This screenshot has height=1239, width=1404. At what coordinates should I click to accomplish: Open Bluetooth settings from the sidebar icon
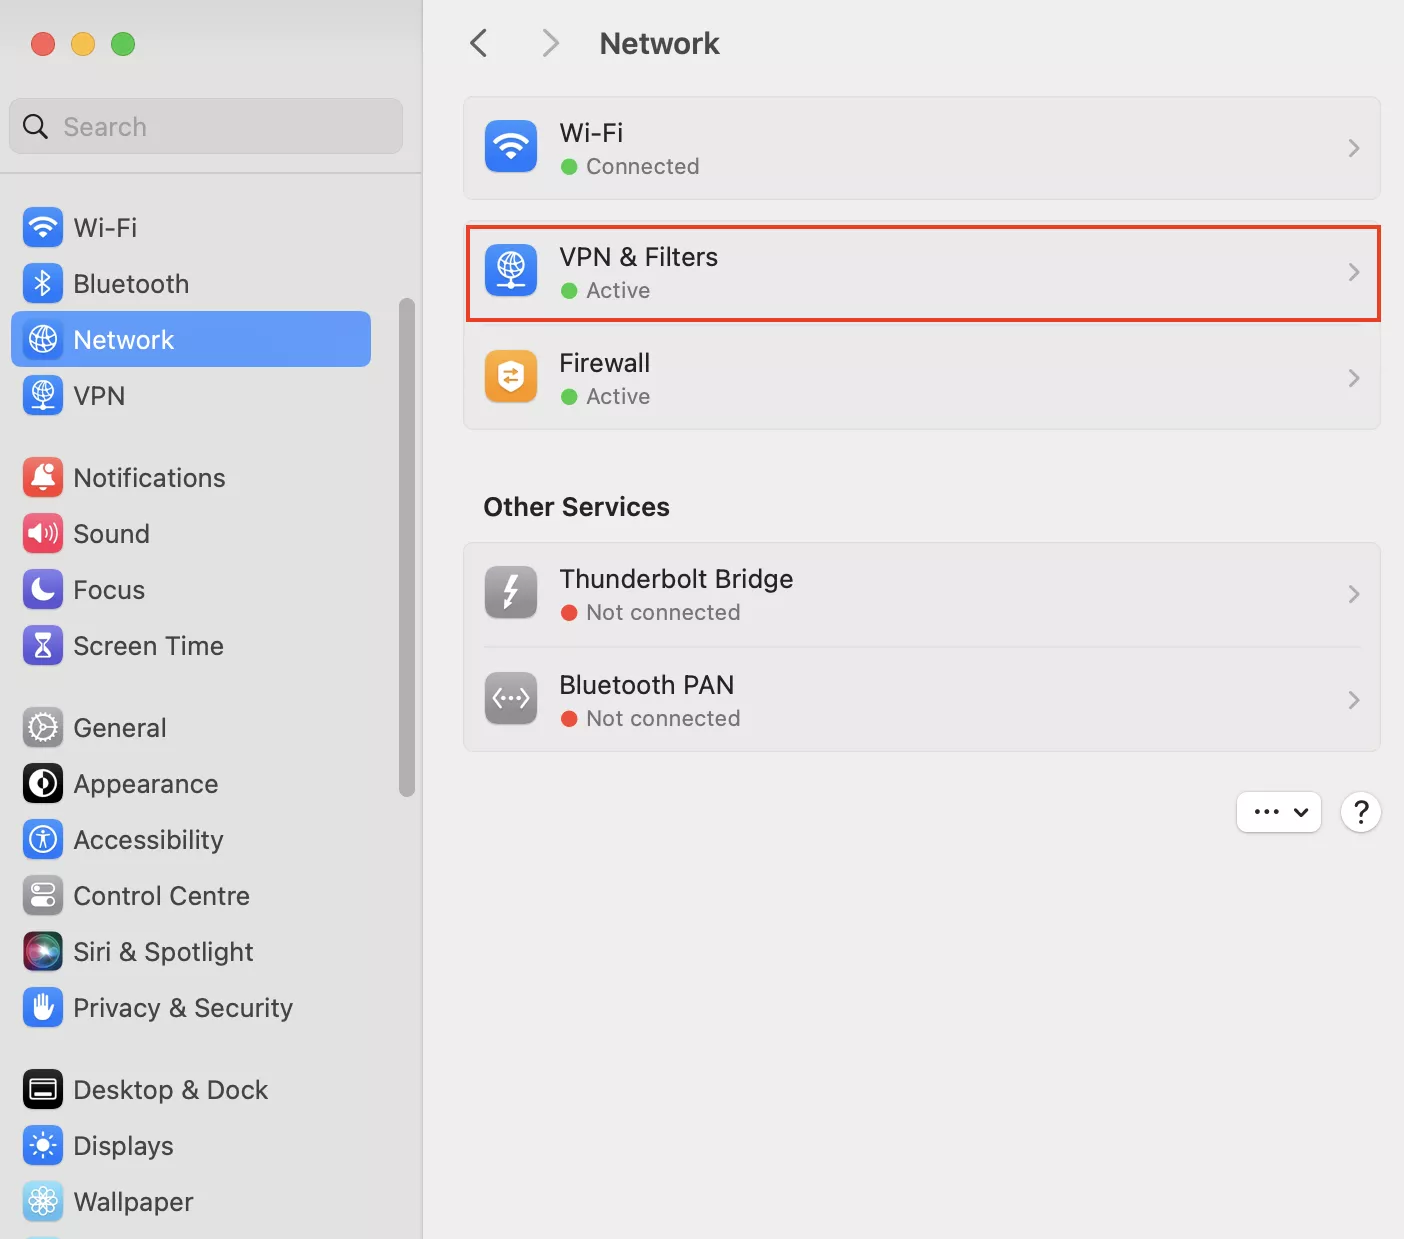coord(42,284)
